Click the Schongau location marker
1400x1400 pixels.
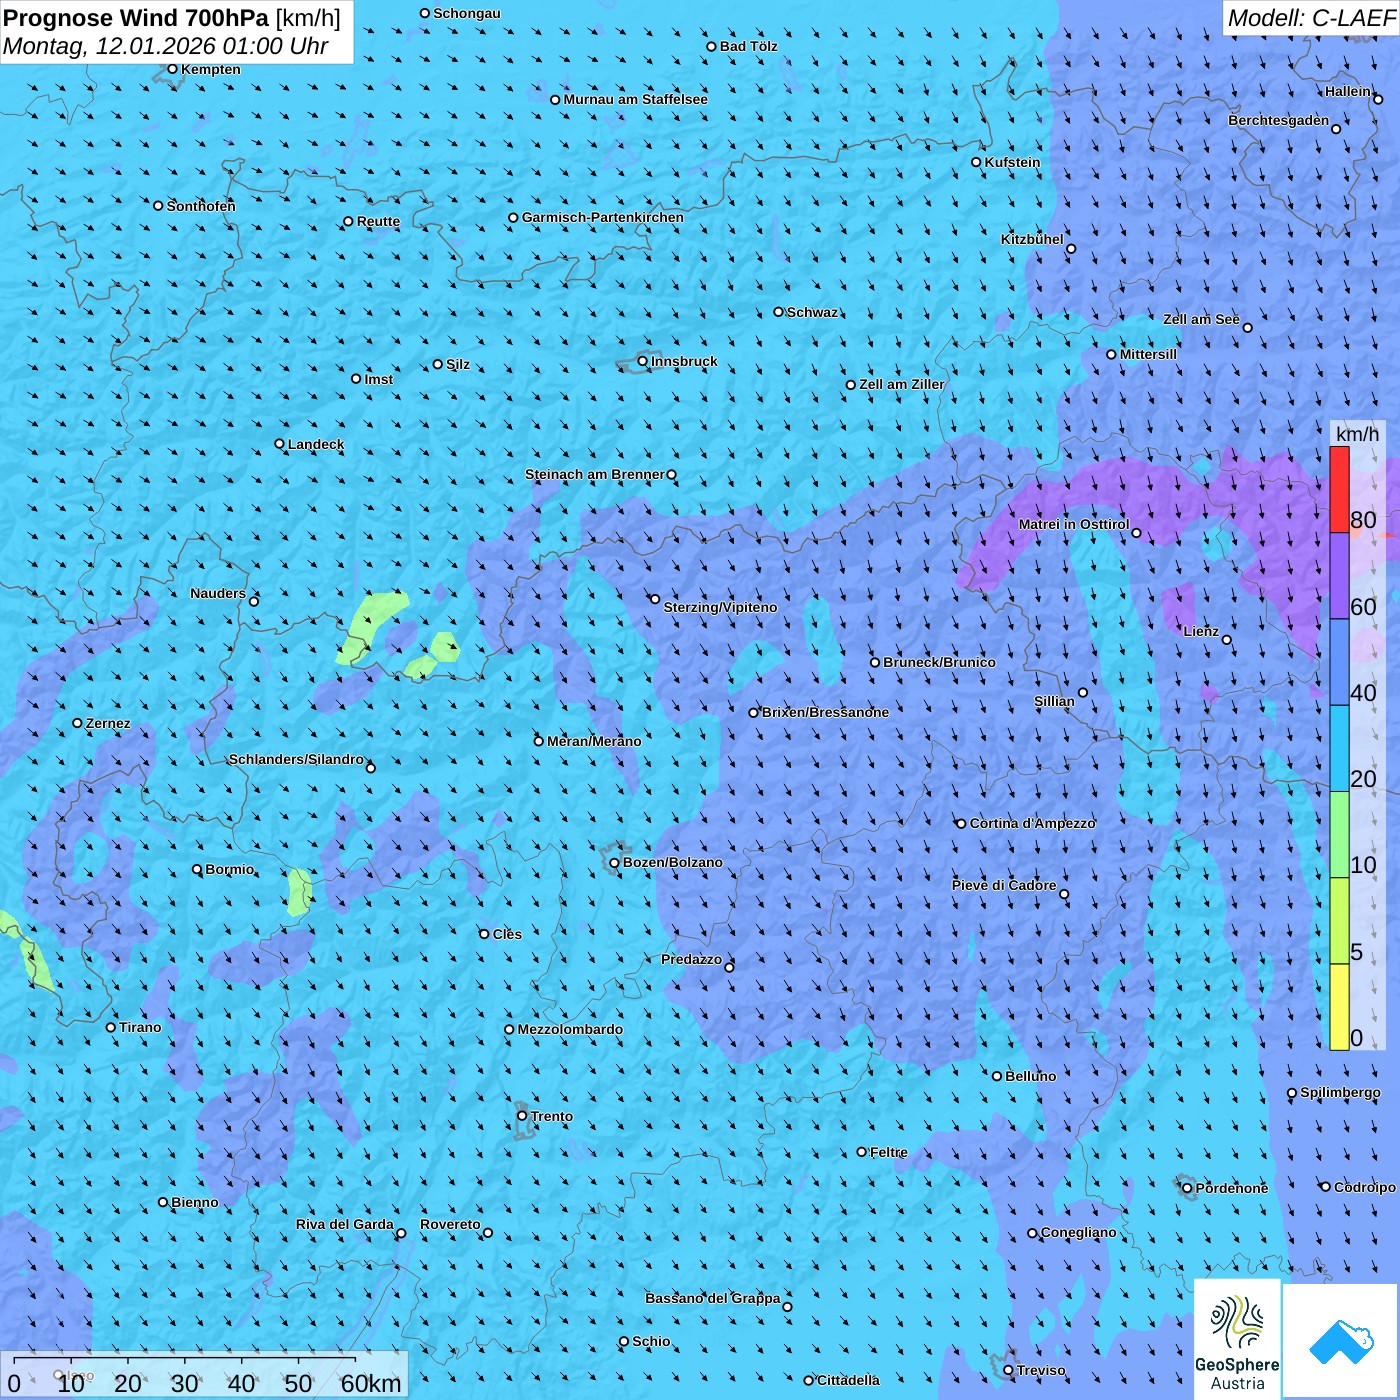click(x=425, y=13)
